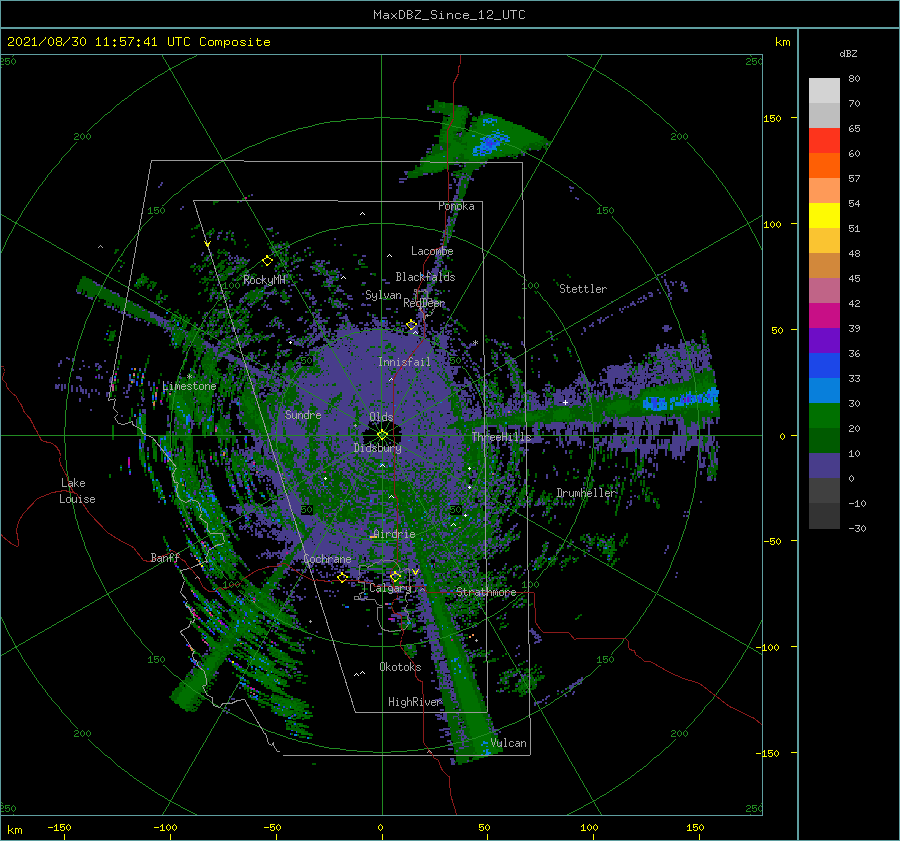900x841 pixels.
Task: Click the Airdrie map label
Action: click(394, 534)
